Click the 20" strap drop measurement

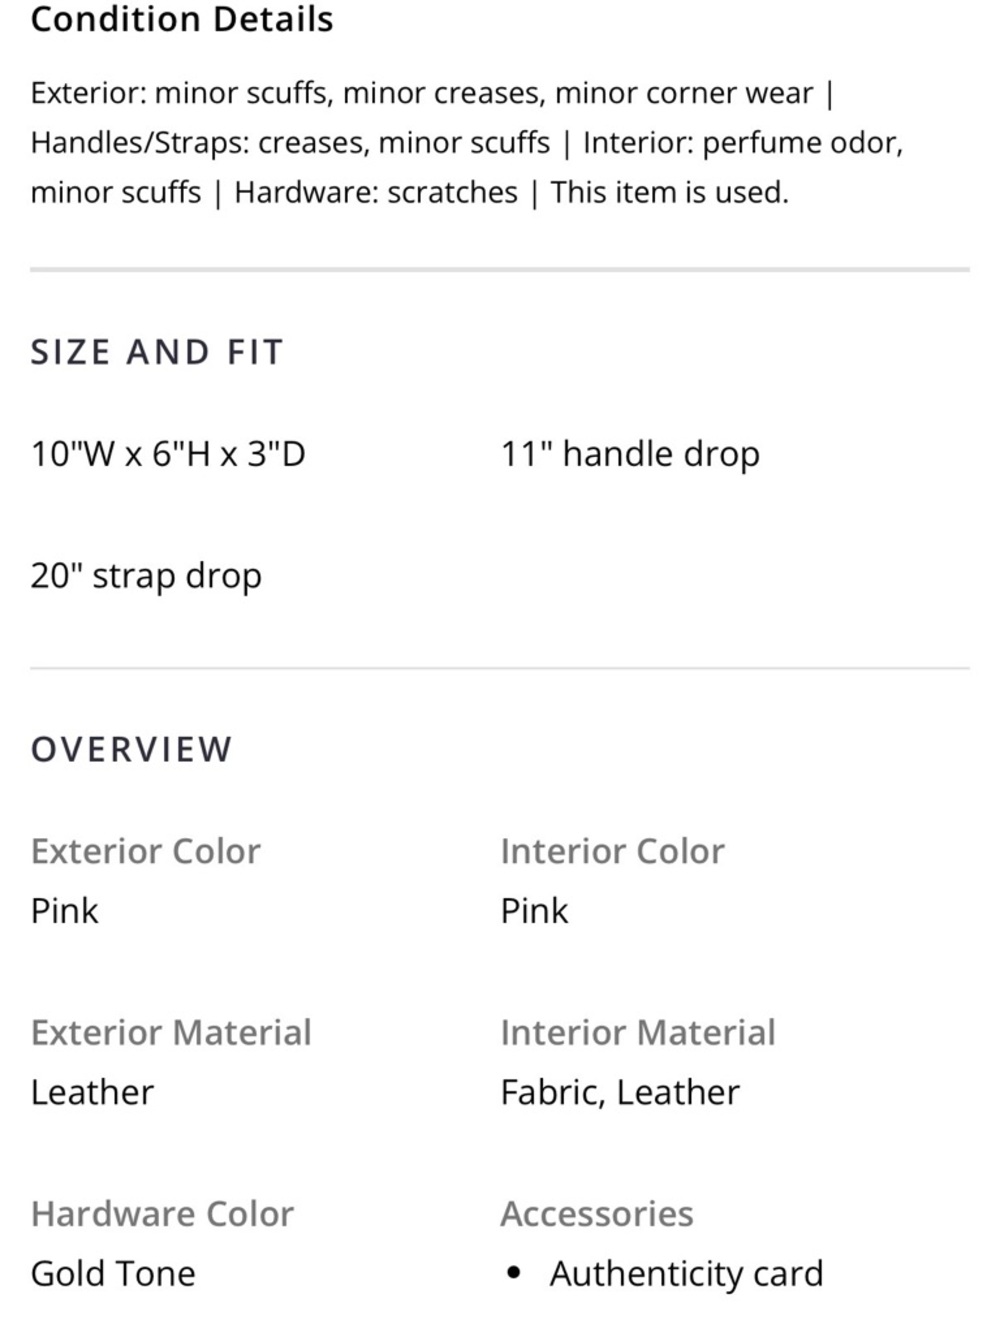tap(146, 575)
